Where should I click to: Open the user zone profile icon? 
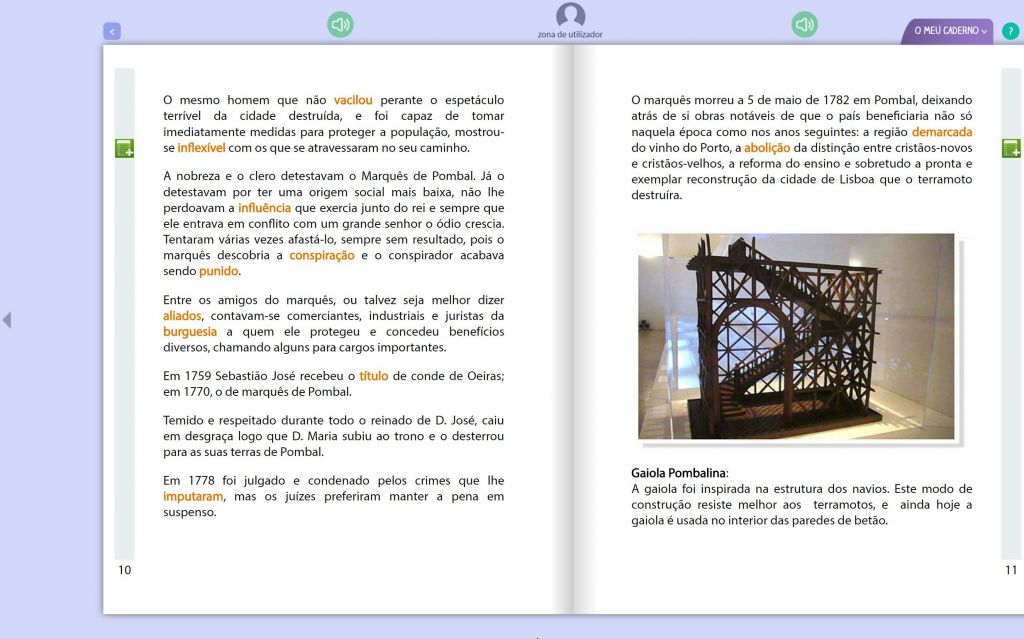point(570,15)
